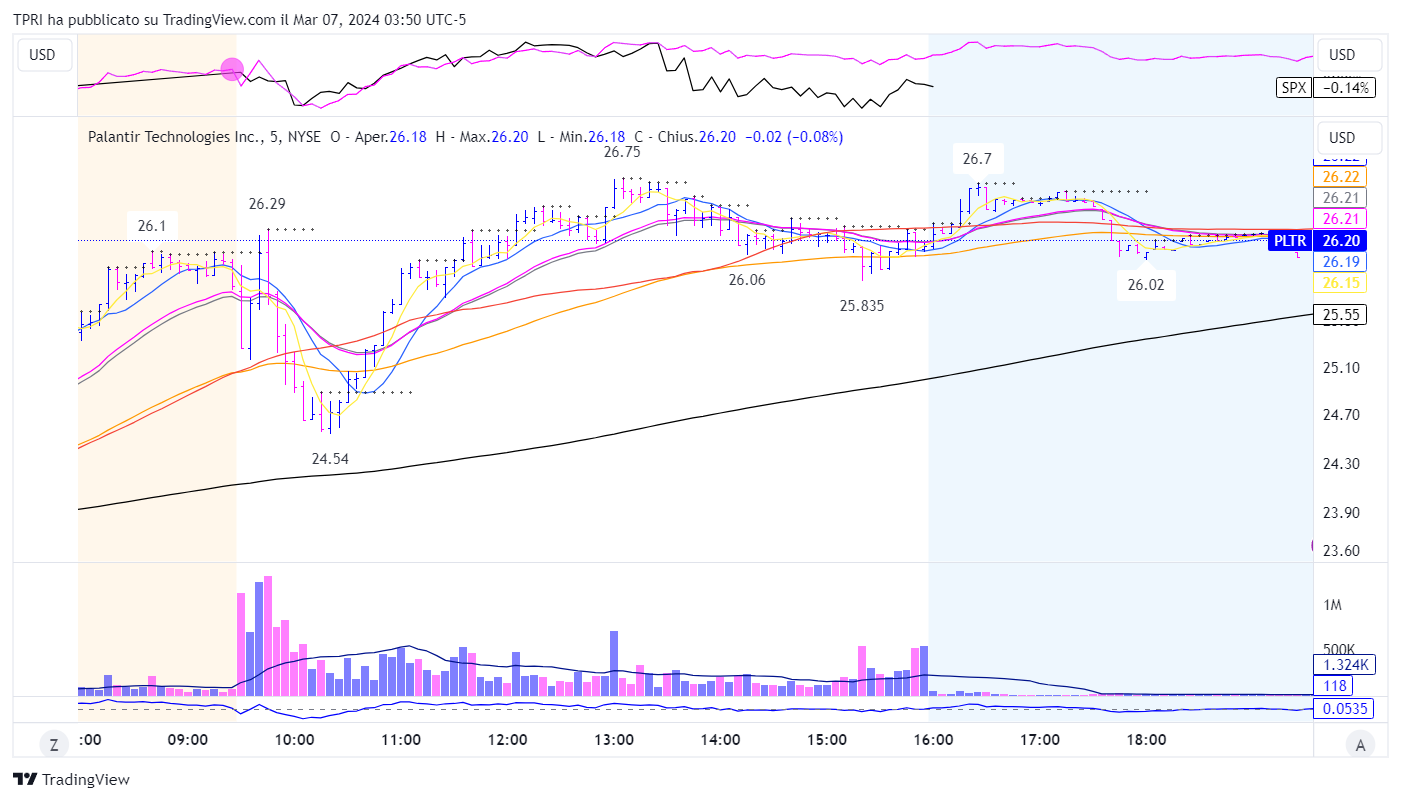Viewport: 1401px width, 801px height.
Task: Open the TPRI published on TradingView.com header text
Action: tap(239, 19)
